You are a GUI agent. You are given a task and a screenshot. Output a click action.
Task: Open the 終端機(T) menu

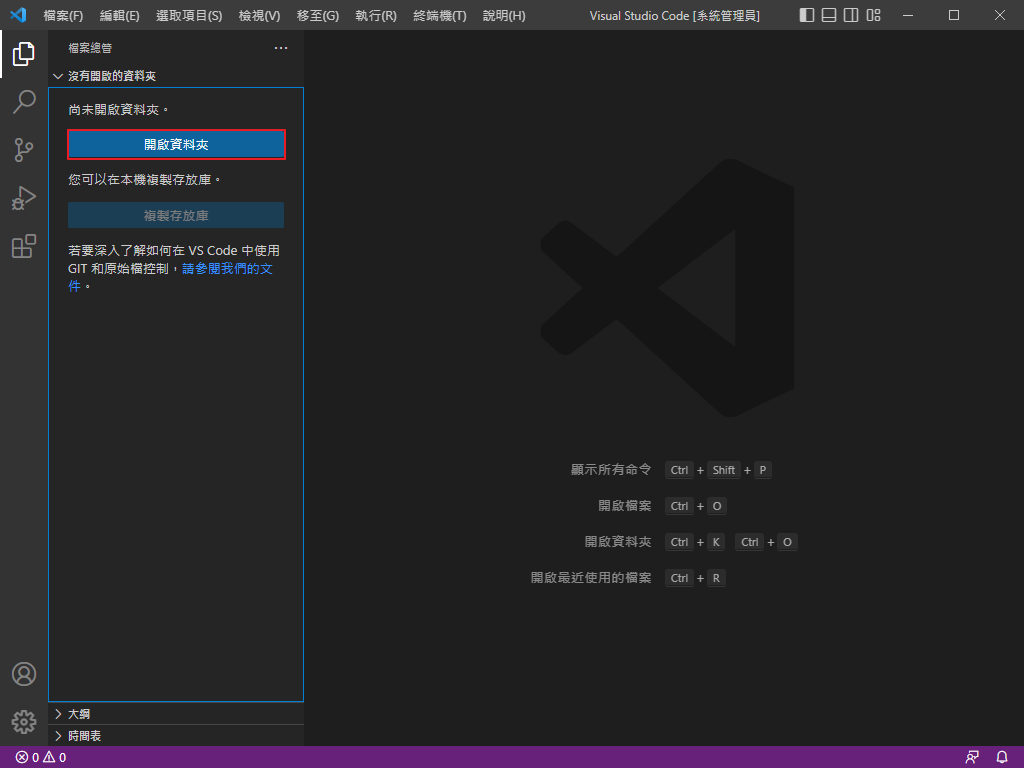point(439,16)
